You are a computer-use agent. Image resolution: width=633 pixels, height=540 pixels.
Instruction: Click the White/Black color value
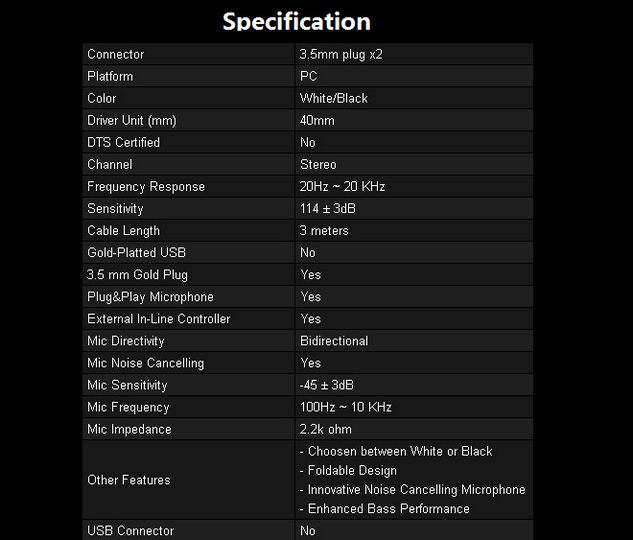click(334, 98)
